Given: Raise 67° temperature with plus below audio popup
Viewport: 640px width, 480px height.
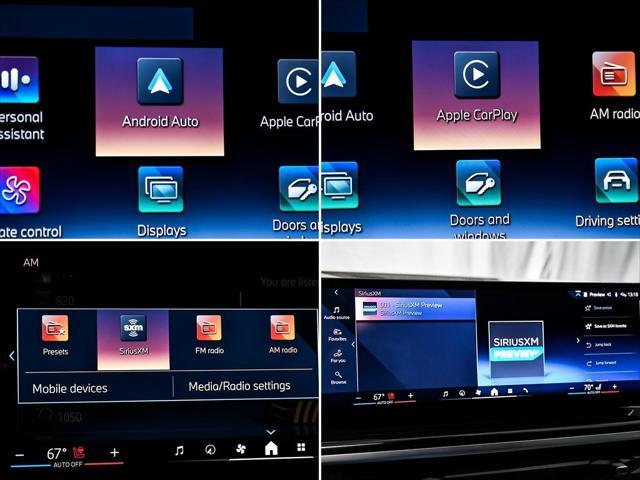Looking at the screenshot, I should point(115,452).
